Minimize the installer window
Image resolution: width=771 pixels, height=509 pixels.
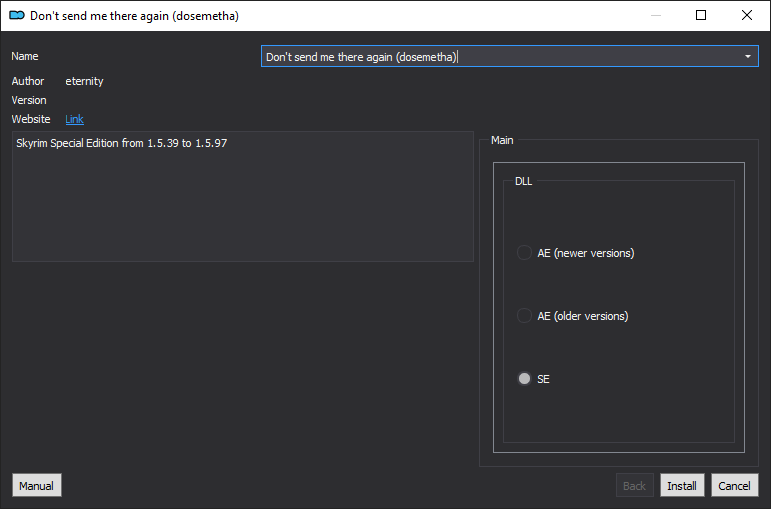(x=656, y=15)
